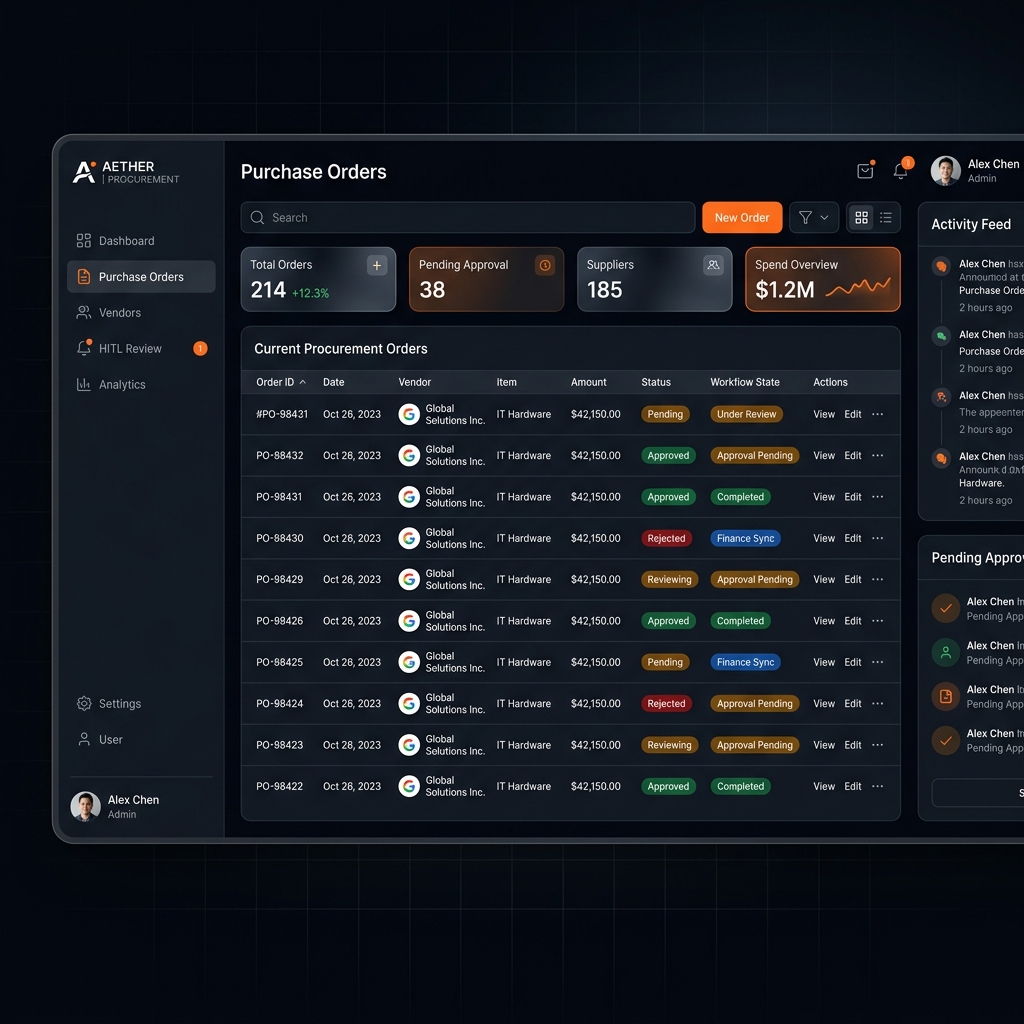Click the magnifier icon in search bar
This screenshot has height=1024, width=1024.
[257, 217]
